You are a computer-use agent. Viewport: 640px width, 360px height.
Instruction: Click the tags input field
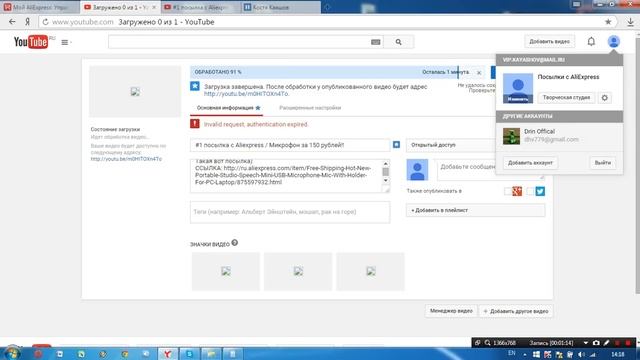pyautogui.click(x=290, y=212)
